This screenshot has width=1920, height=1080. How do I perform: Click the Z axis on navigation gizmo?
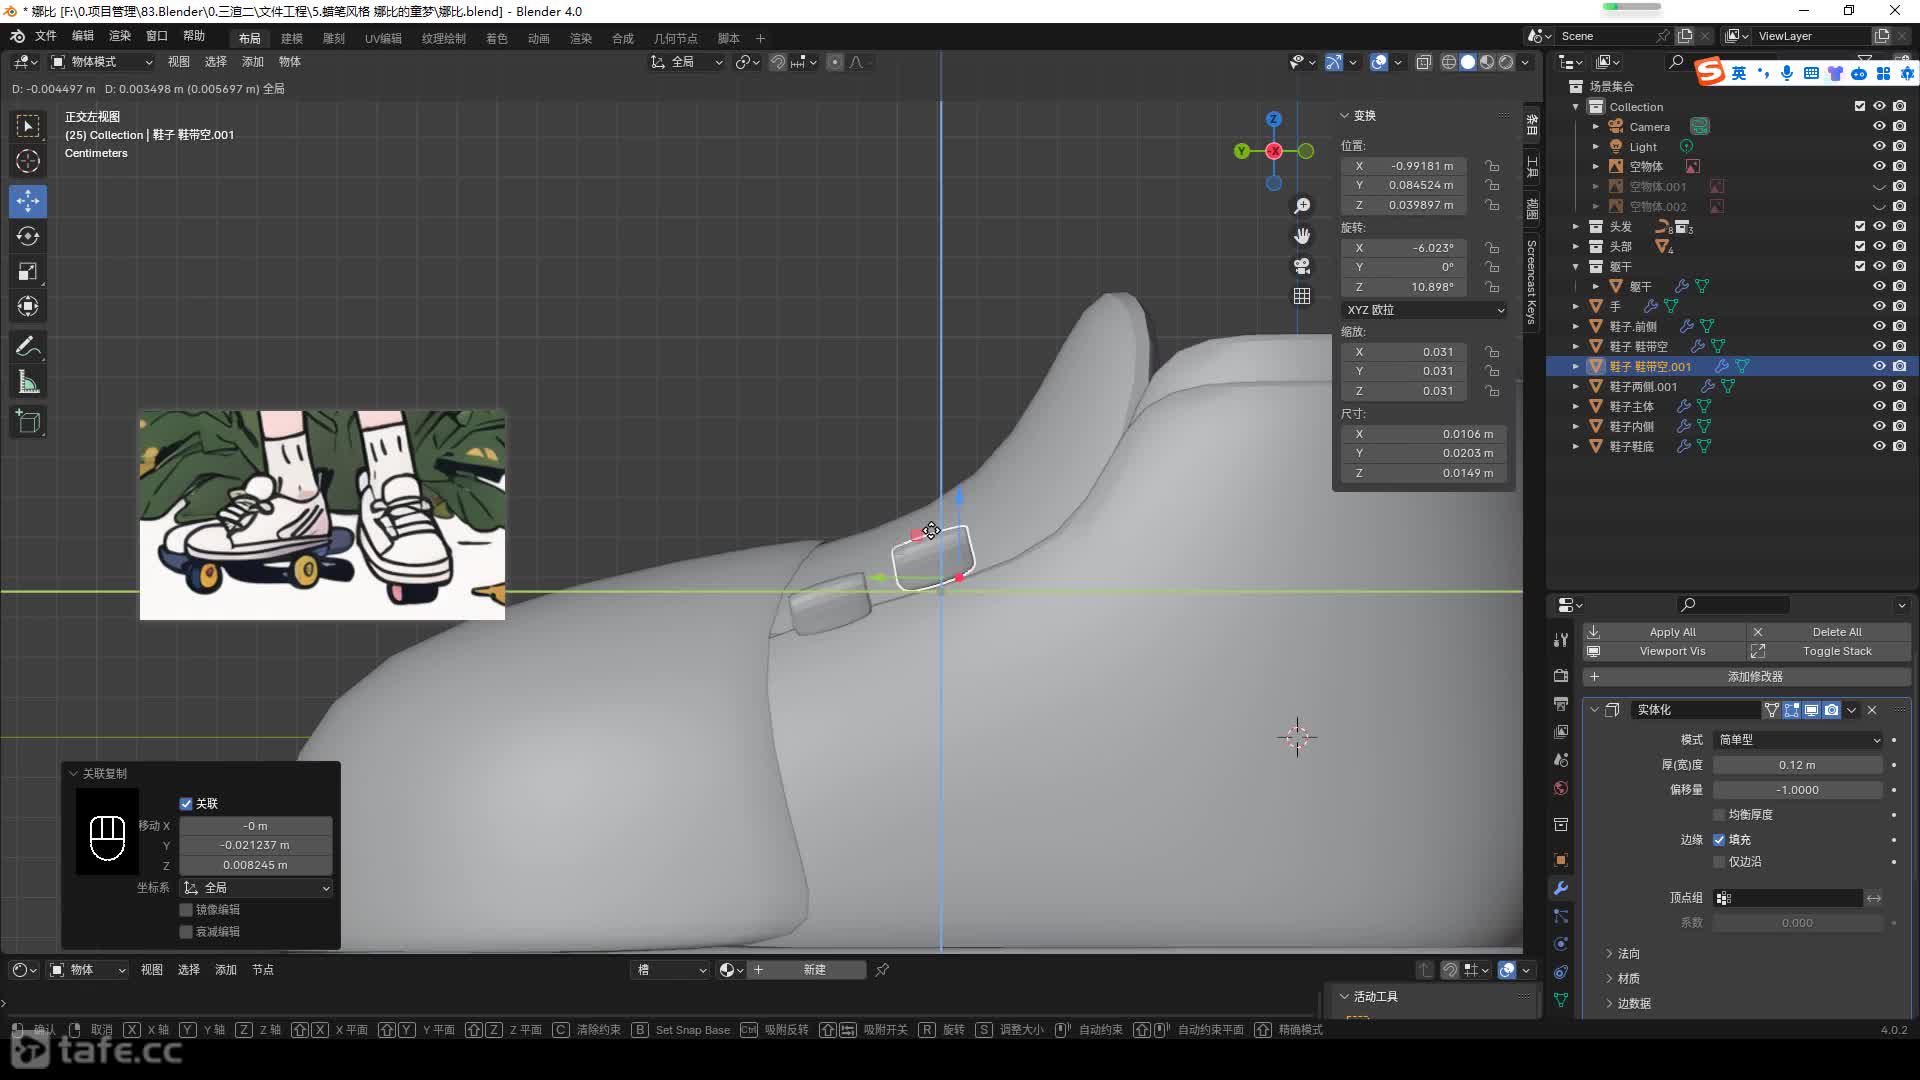point(1273,119)
